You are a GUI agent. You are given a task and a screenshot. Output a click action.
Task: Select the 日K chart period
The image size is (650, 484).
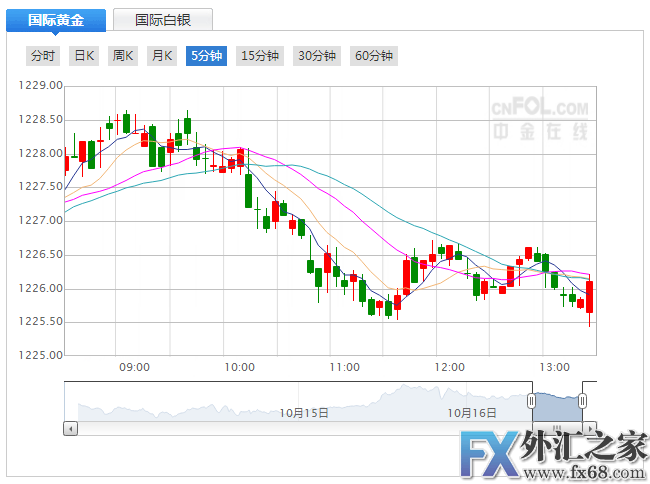pyautogui.click(x=84, y=56)
